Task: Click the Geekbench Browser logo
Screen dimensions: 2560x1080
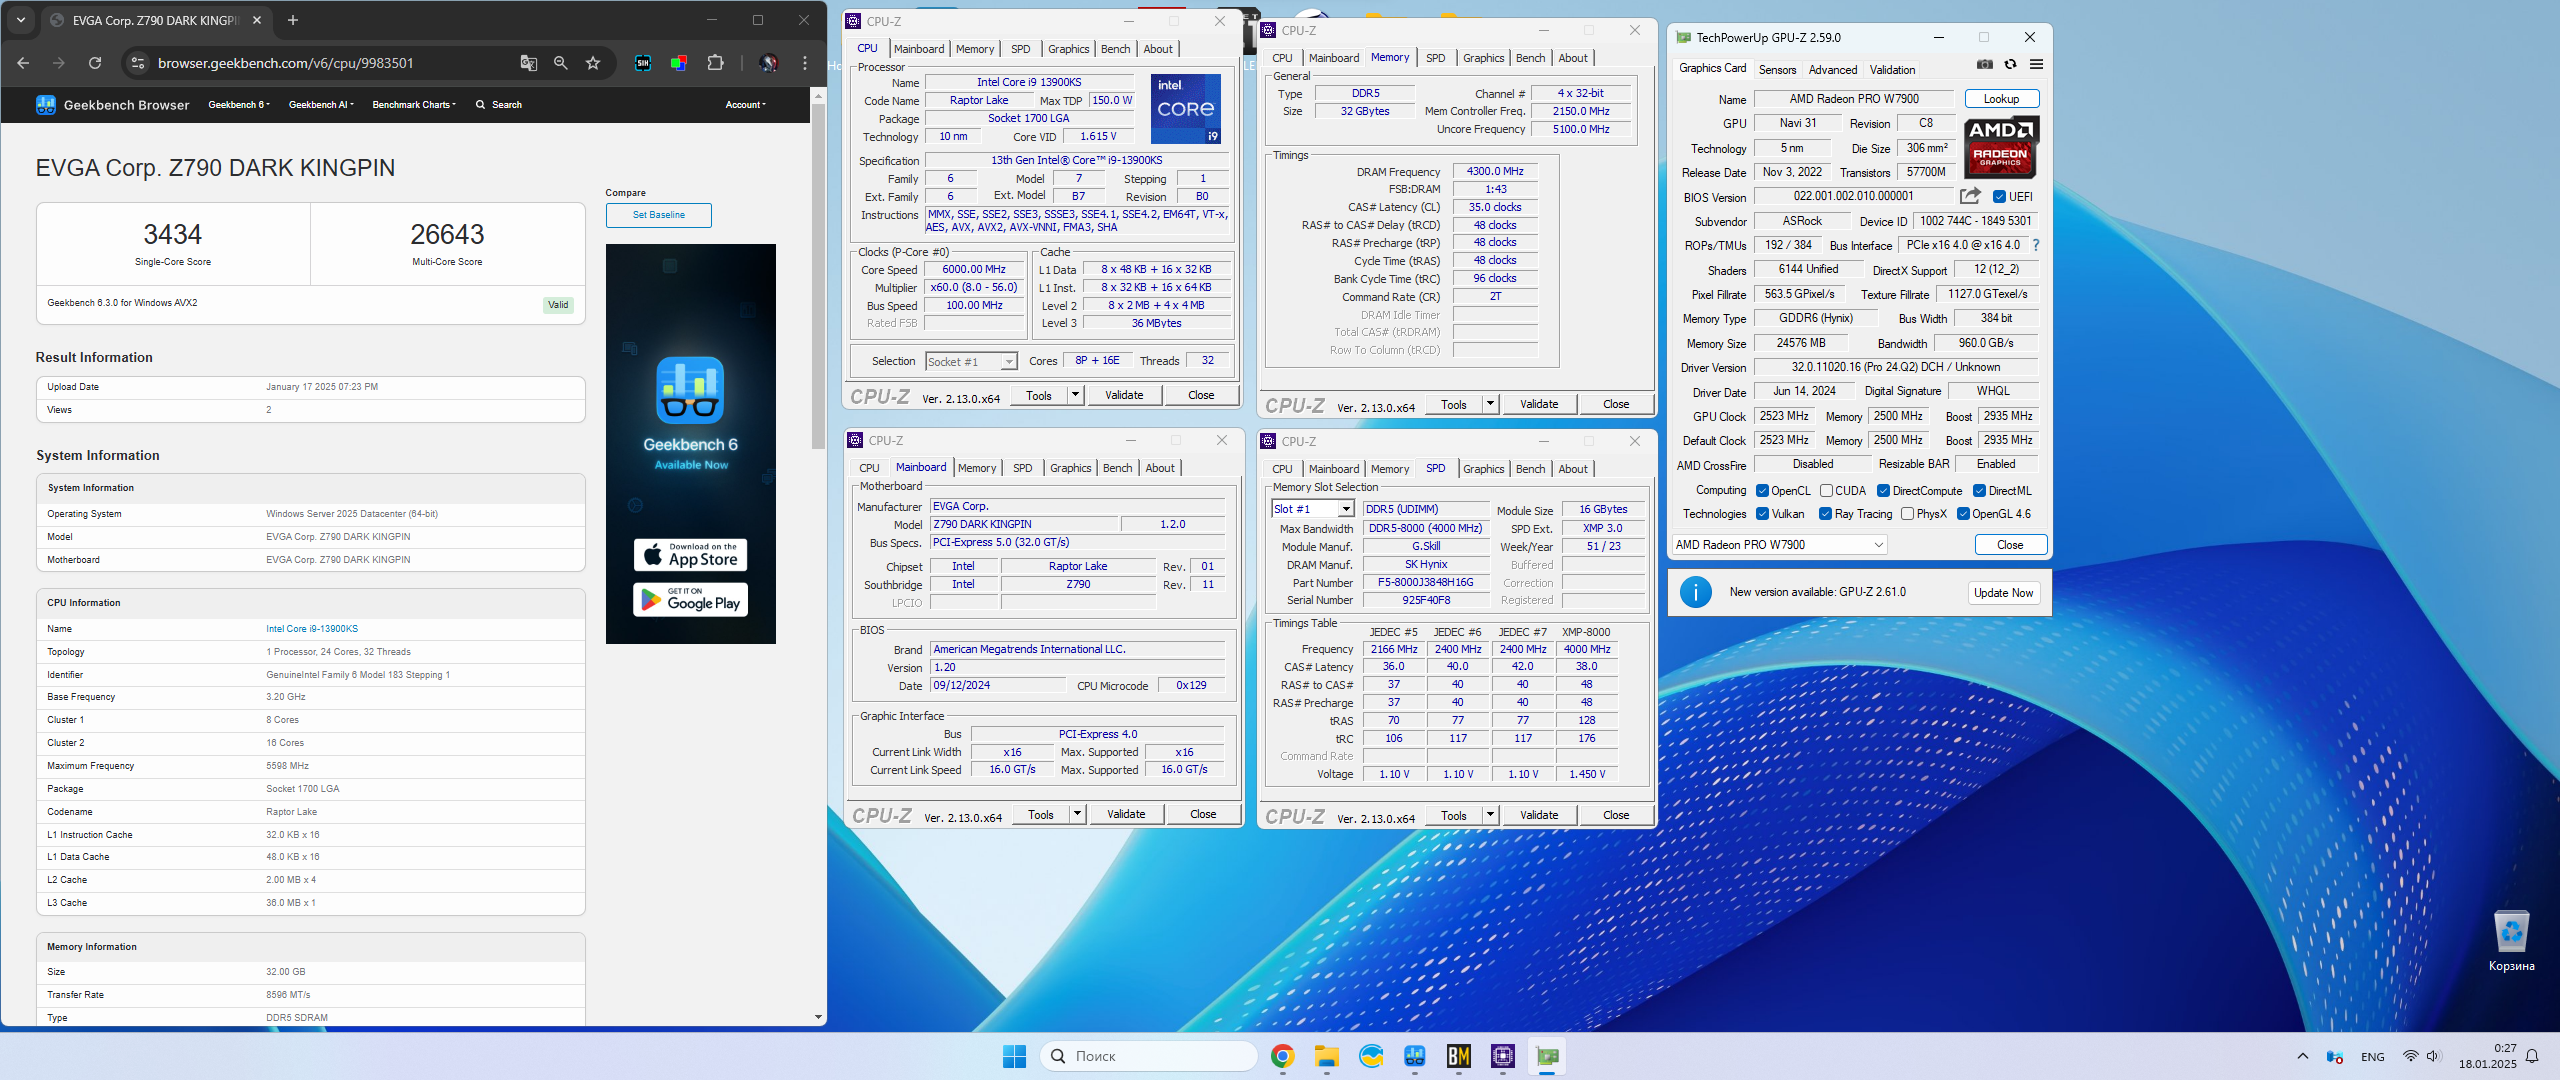Action: tap(112, 105)
